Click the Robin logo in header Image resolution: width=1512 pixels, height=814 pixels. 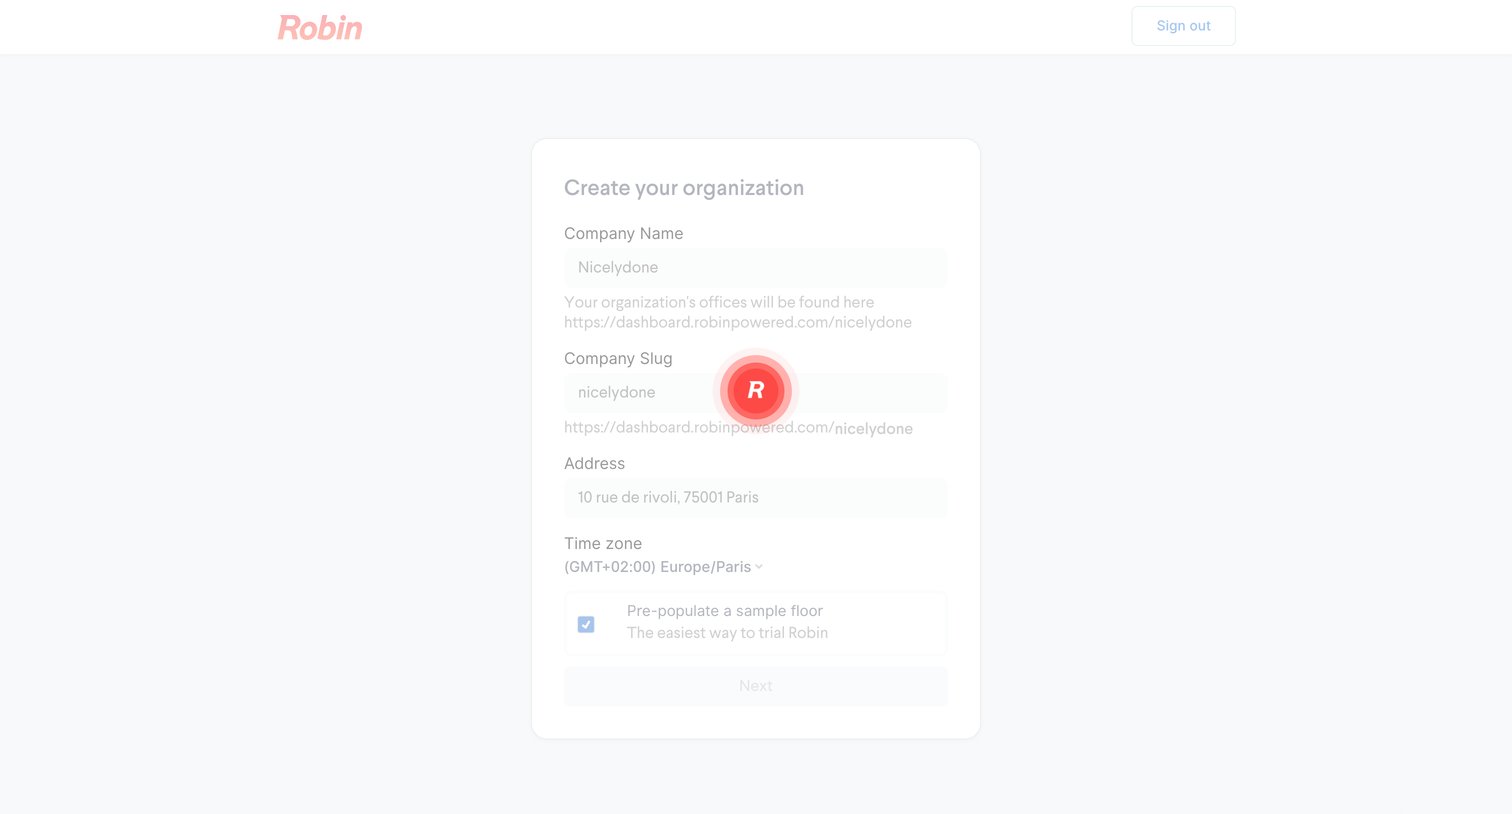(x=320, y=27)
